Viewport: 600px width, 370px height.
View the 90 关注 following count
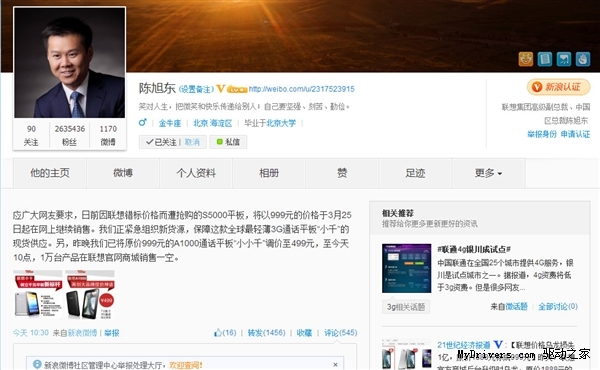pyautogui.click(x=31, y=135)
